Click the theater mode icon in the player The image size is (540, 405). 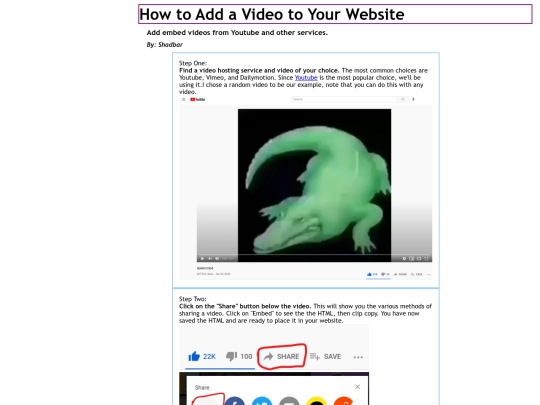pos(419,258)
